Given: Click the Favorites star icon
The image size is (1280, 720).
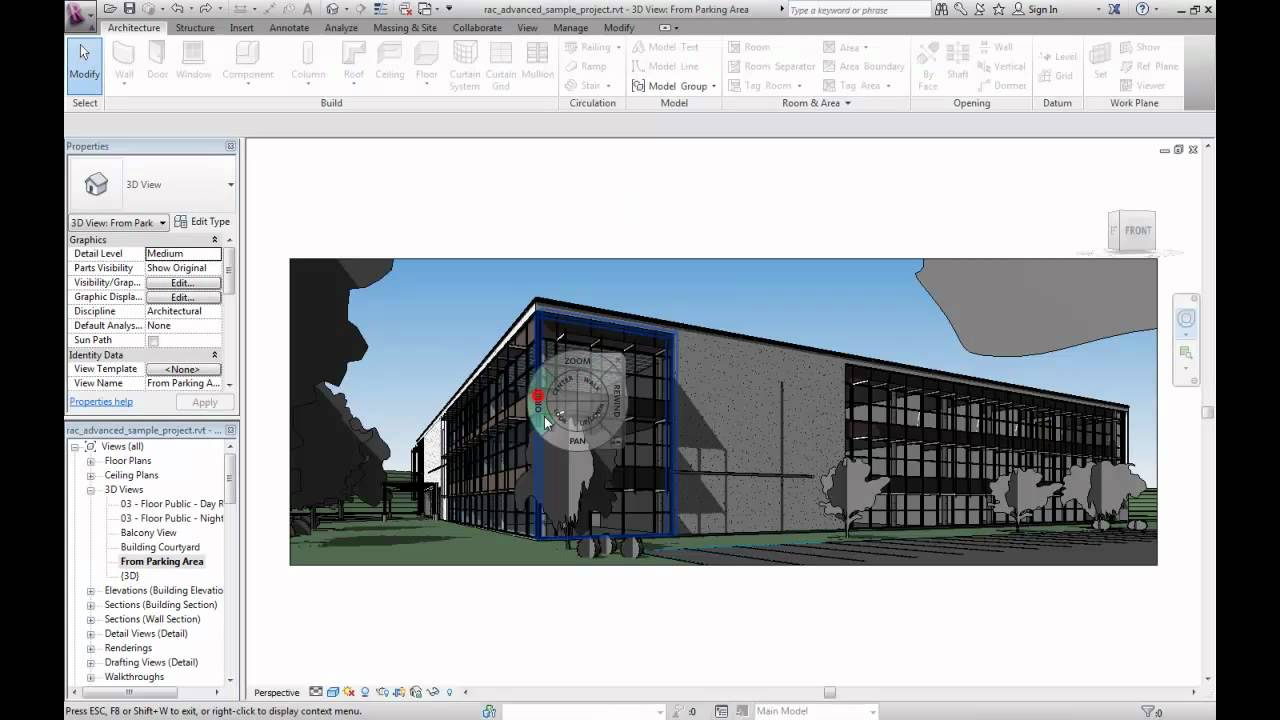Looking at the screenshot, I should [x=998, y=9].
